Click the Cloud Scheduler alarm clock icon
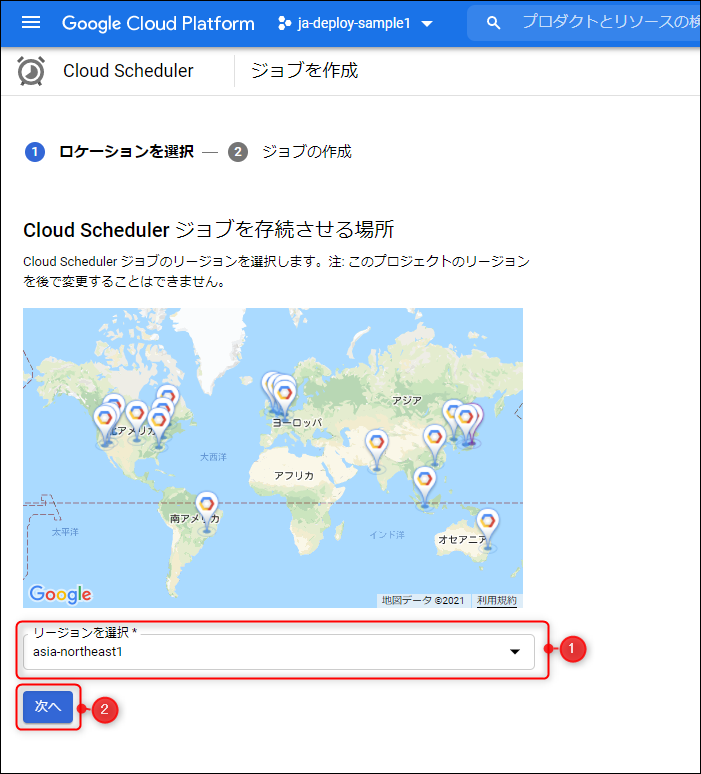The height and width of the screenshot is (774, 701). tap(31, 71)
